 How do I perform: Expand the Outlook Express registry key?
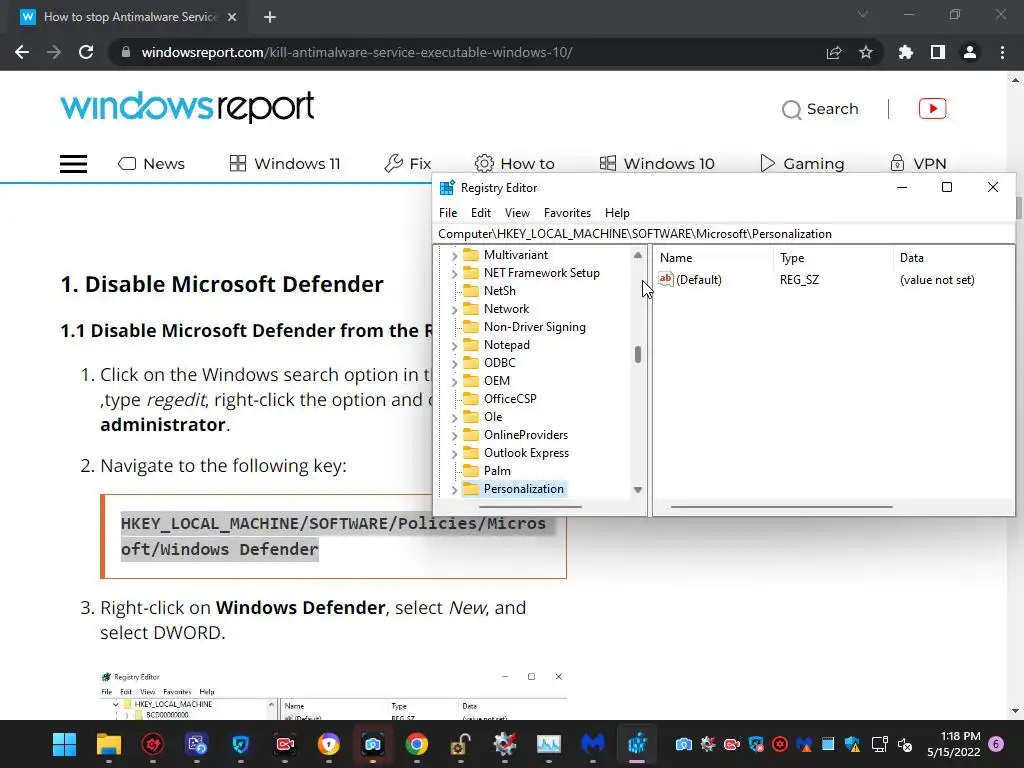455,453
